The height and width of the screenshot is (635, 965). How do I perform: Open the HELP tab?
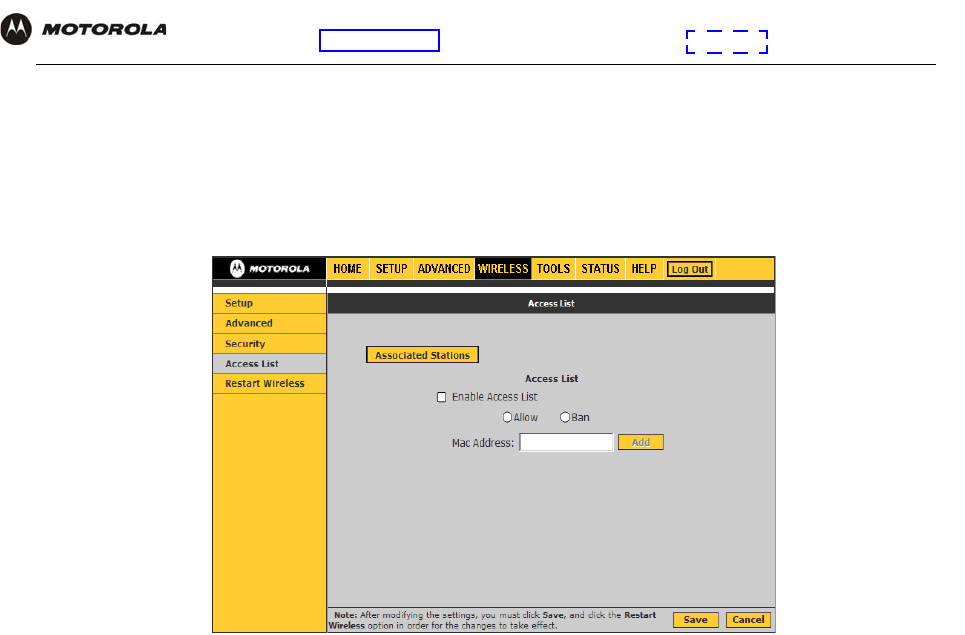pos(644,269)
